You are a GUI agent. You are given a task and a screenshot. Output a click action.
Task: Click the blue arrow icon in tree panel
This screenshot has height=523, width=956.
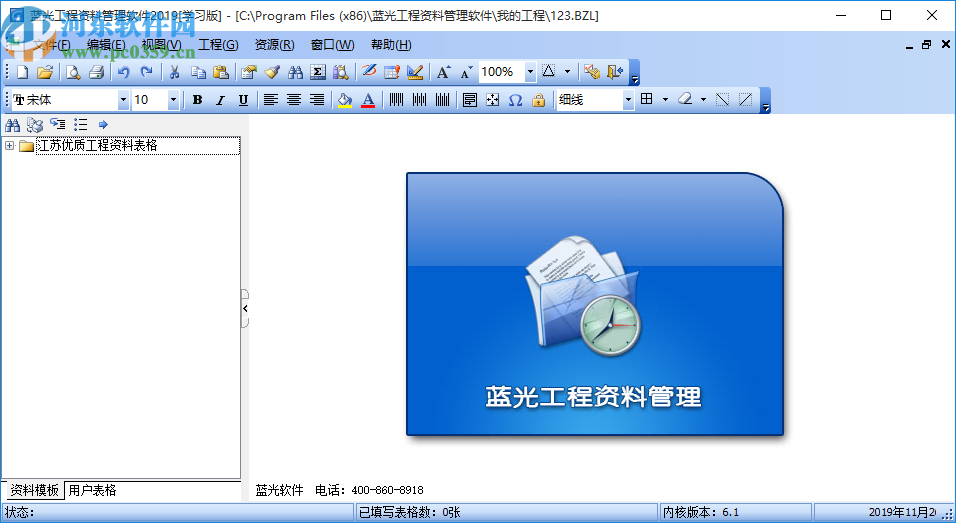103,125
